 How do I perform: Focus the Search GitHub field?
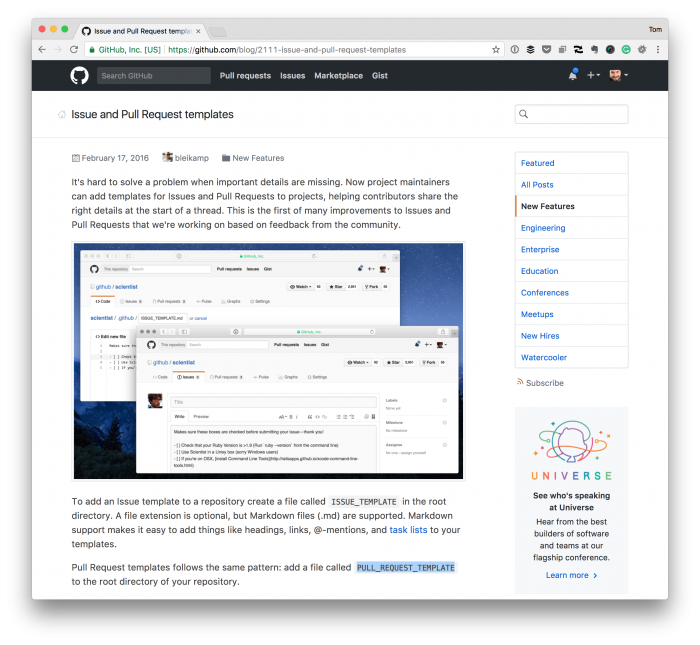[154, 75]
